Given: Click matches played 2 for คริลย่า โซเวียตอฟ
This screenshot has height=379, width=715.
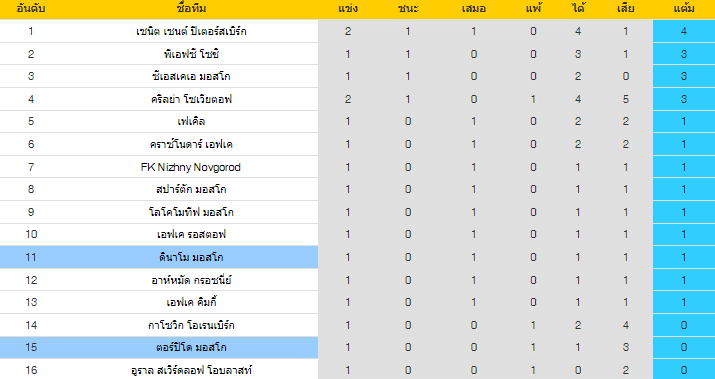Looking at the screenshot, I should (x=348, y=99).
